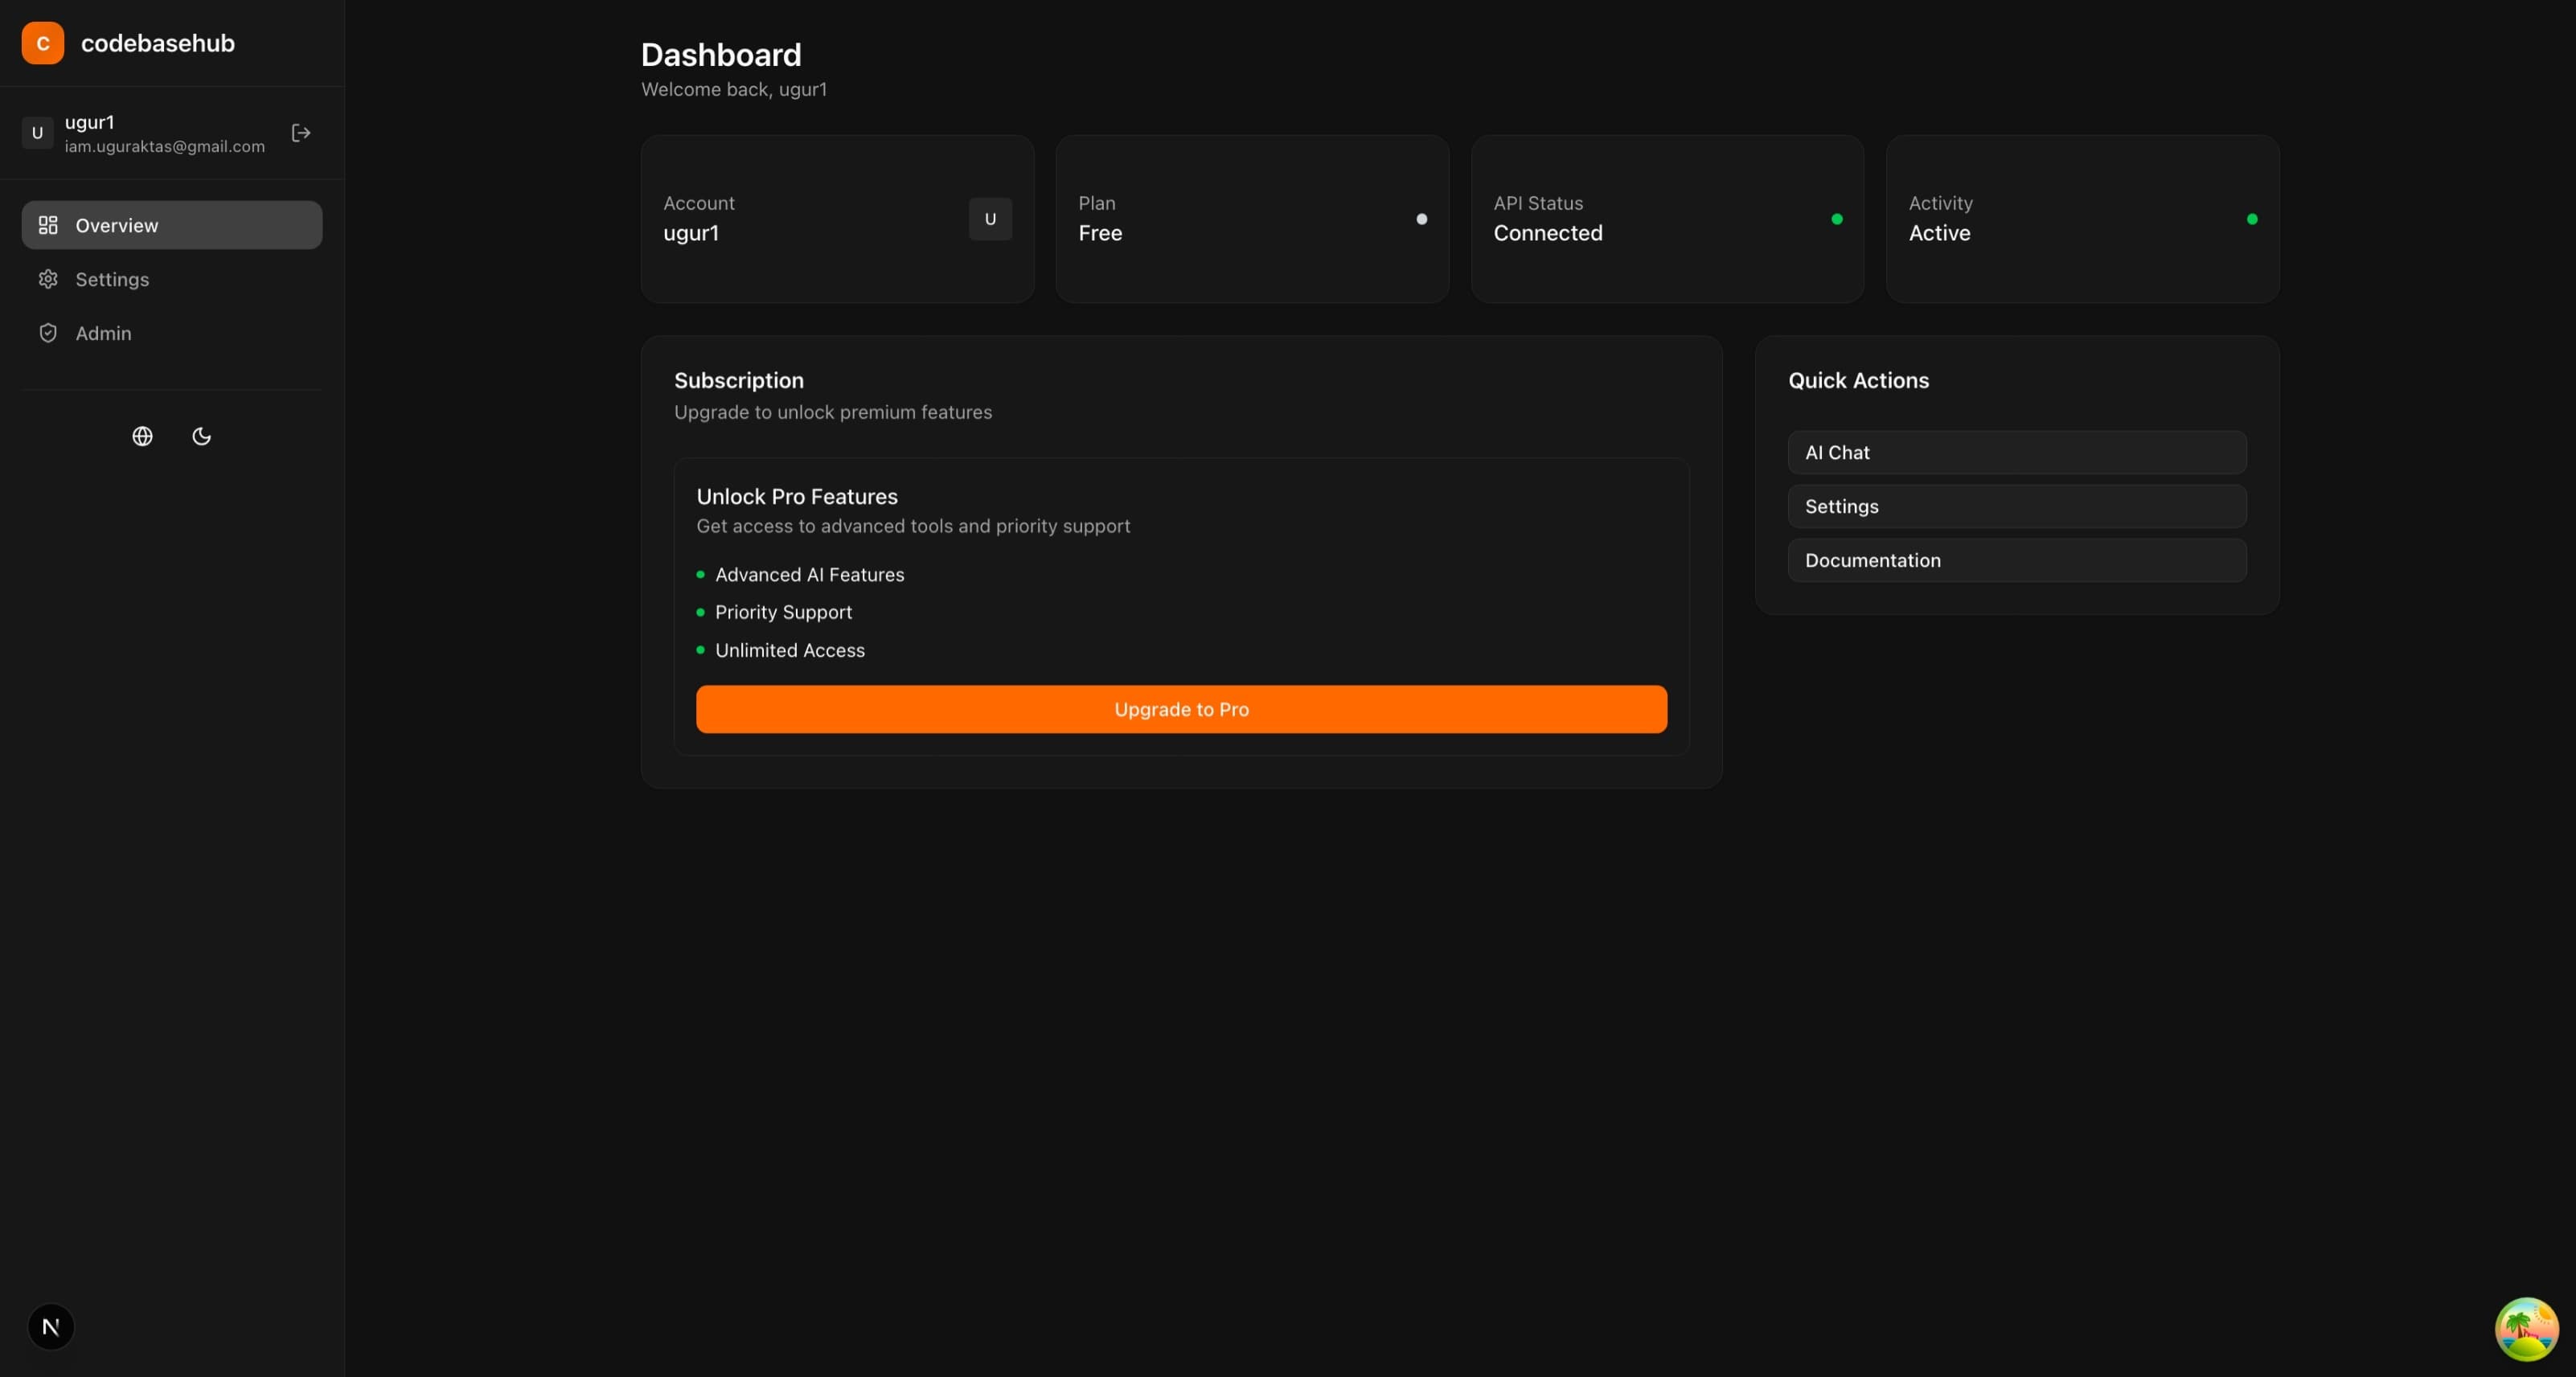Click the U badge on the Account card
The height and width of the screenshot is (1377, 2576).
point(990,219)
